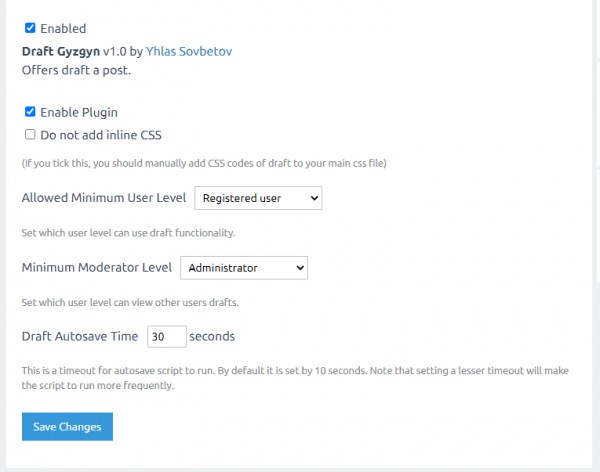Toggle the Enable Plugin checkbox

coord(30,112)
